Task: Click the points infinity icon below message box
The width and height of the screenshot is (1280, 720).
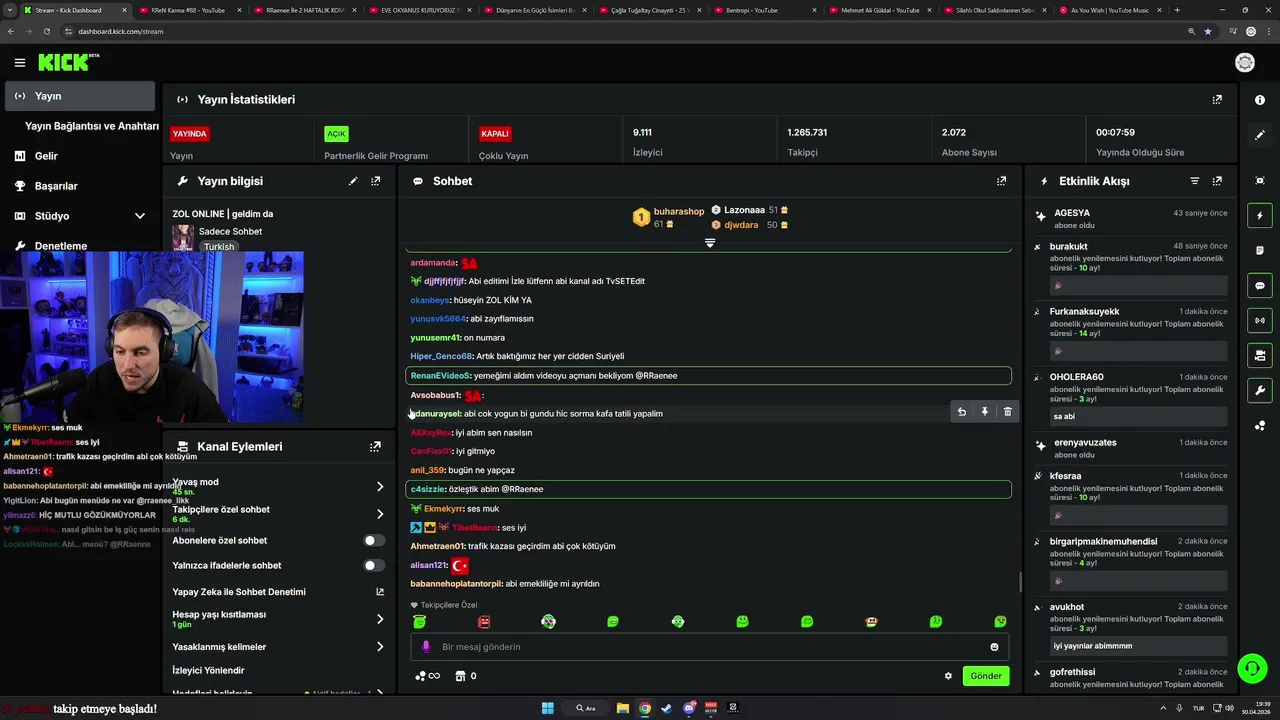Action: [x=427, y=676]
